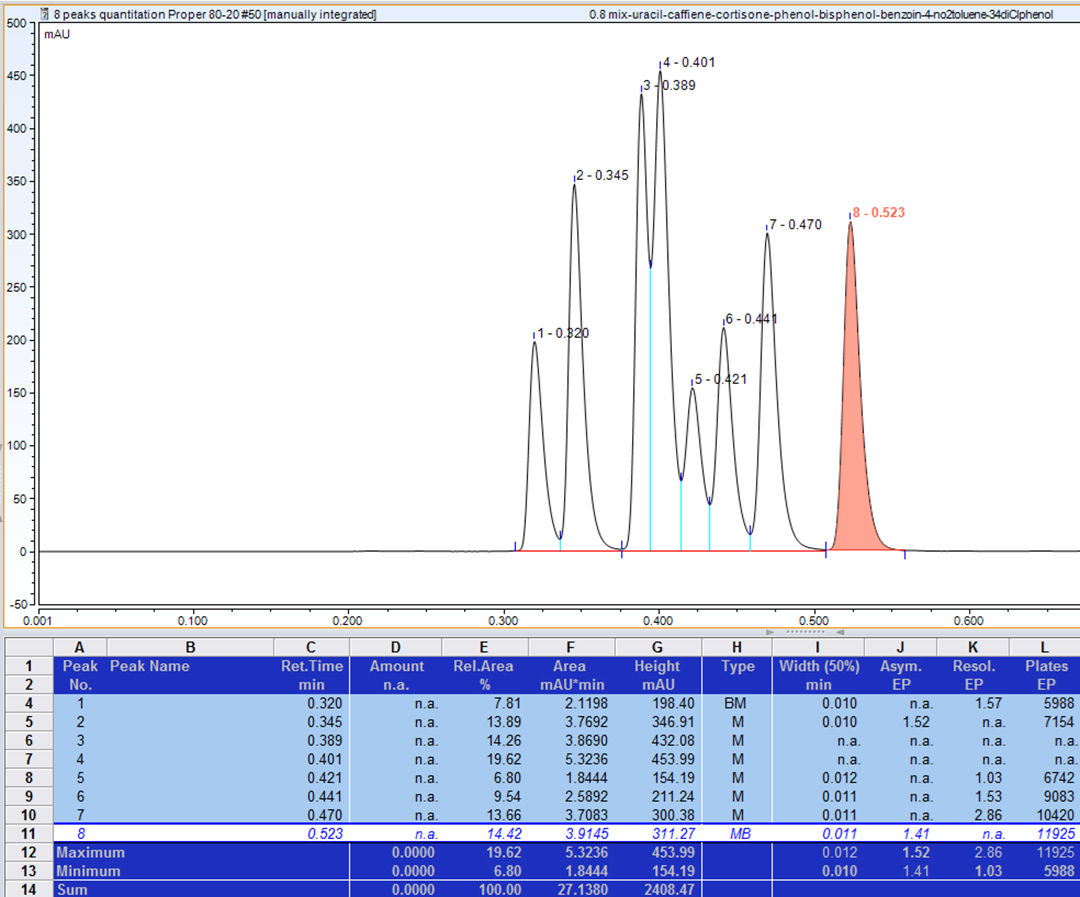Screen dimensions: 1080x897
Task: Select column header C
Action: click(x=311, y=648)
